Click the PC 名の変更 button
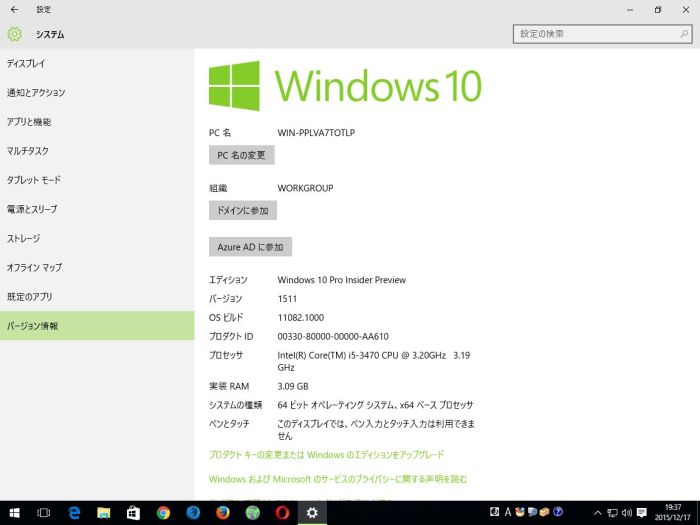Viewport: 700px width, 525px height. pyautogui.click(x=241, y=155)
